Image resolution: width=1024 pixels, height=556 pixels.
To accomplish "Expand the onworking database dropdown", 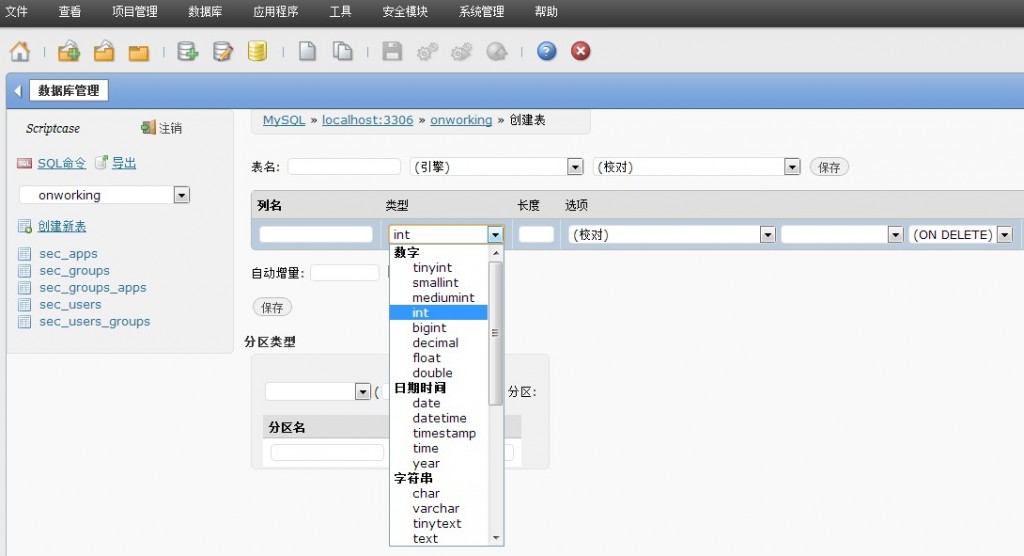I will click(181, 195).
